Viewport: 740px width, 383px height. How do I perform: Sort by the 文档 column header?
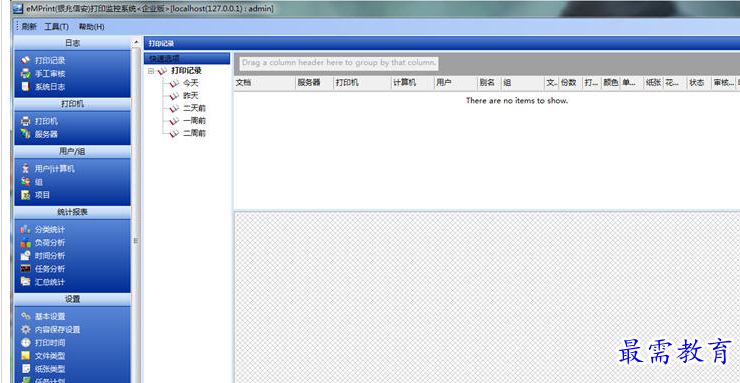[x=264, y=83]
